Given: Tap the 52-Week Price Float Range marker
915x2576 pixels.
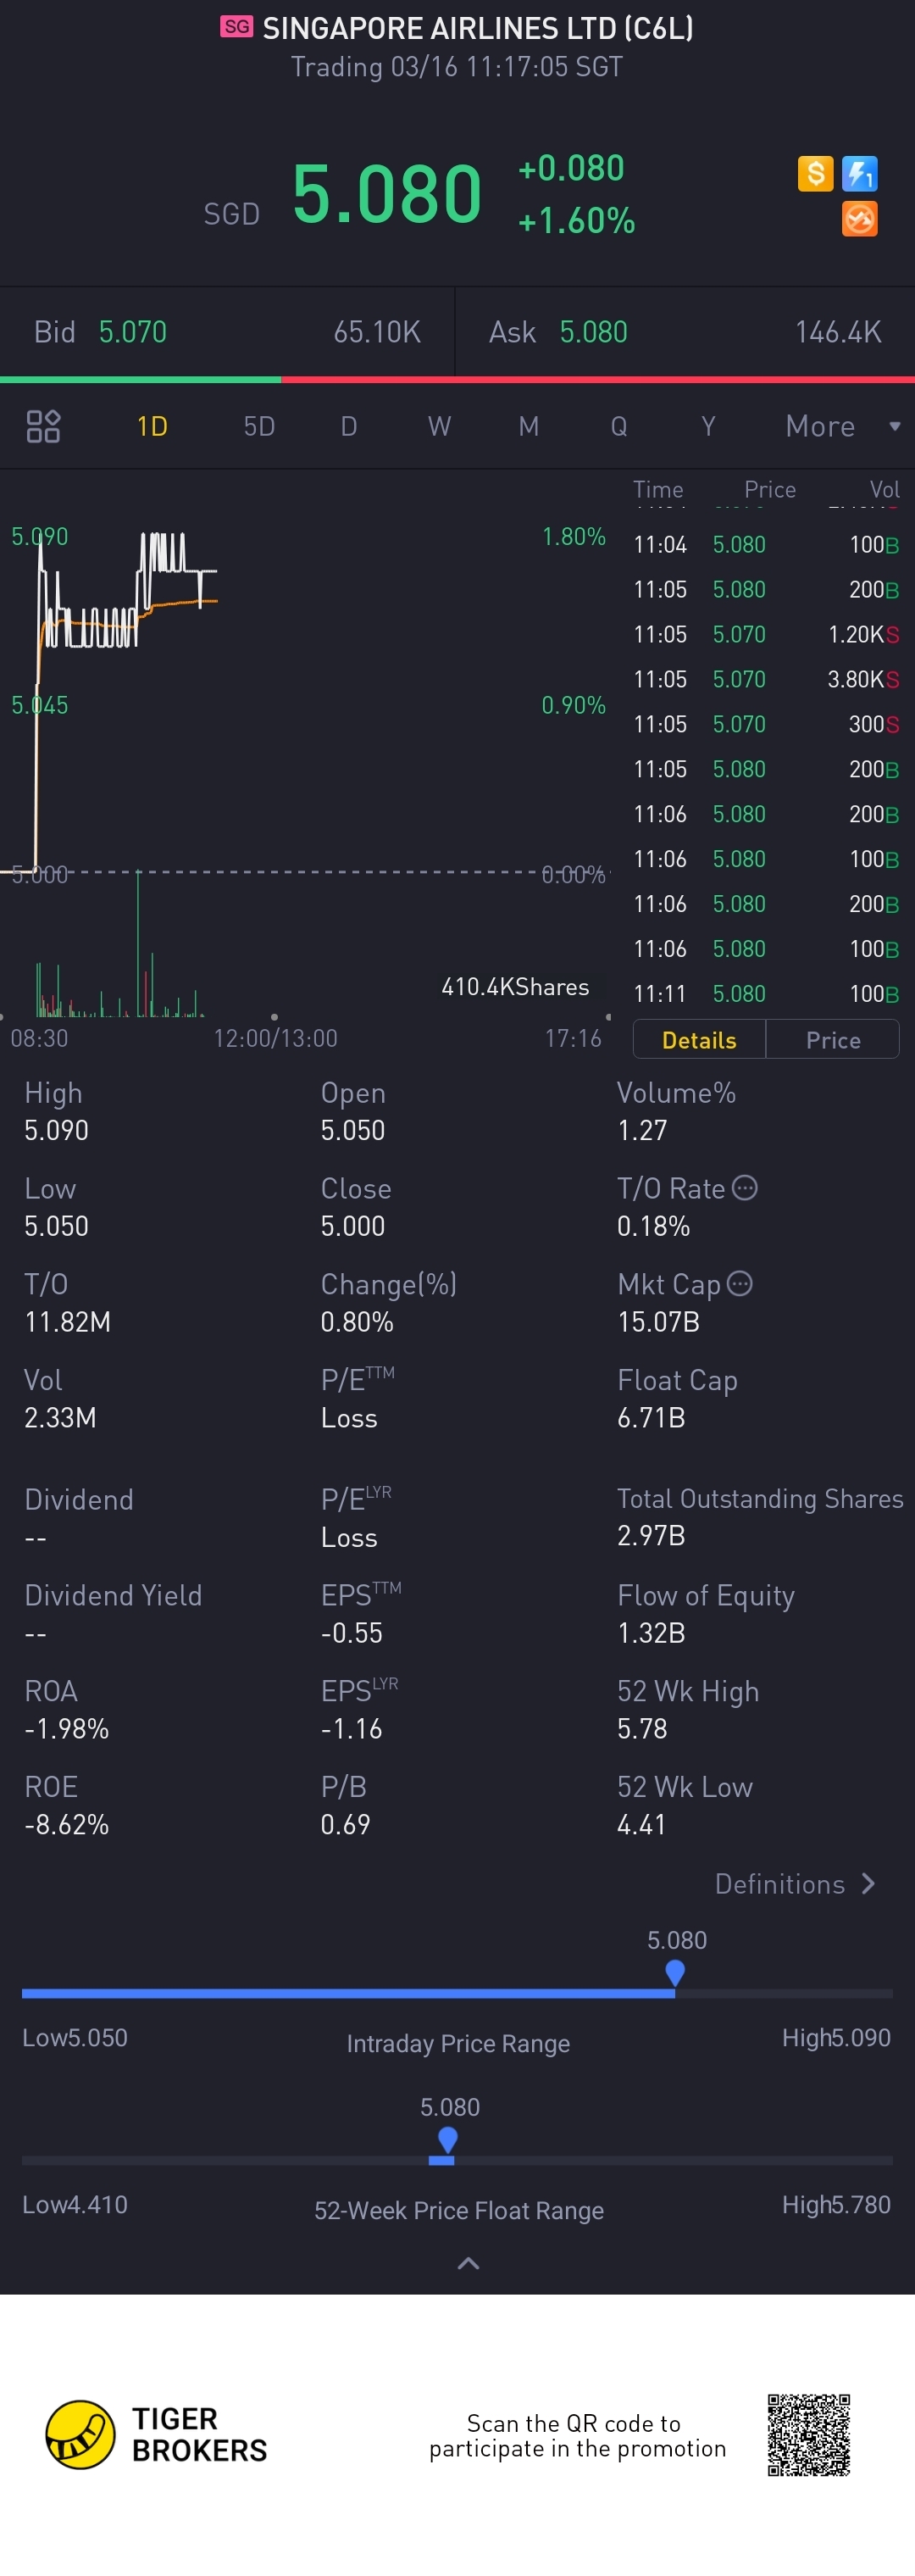Looking at the screenshot, I should pos(448,2140).
